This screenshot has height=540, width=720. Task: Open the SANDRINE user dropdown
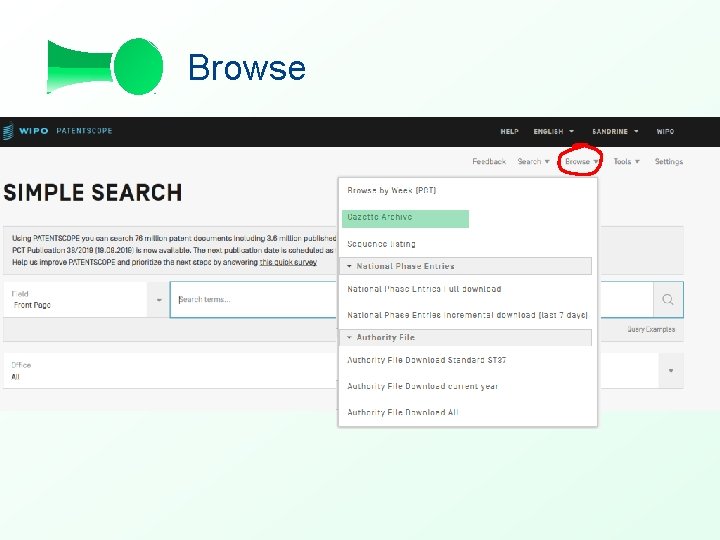(615, 131)
